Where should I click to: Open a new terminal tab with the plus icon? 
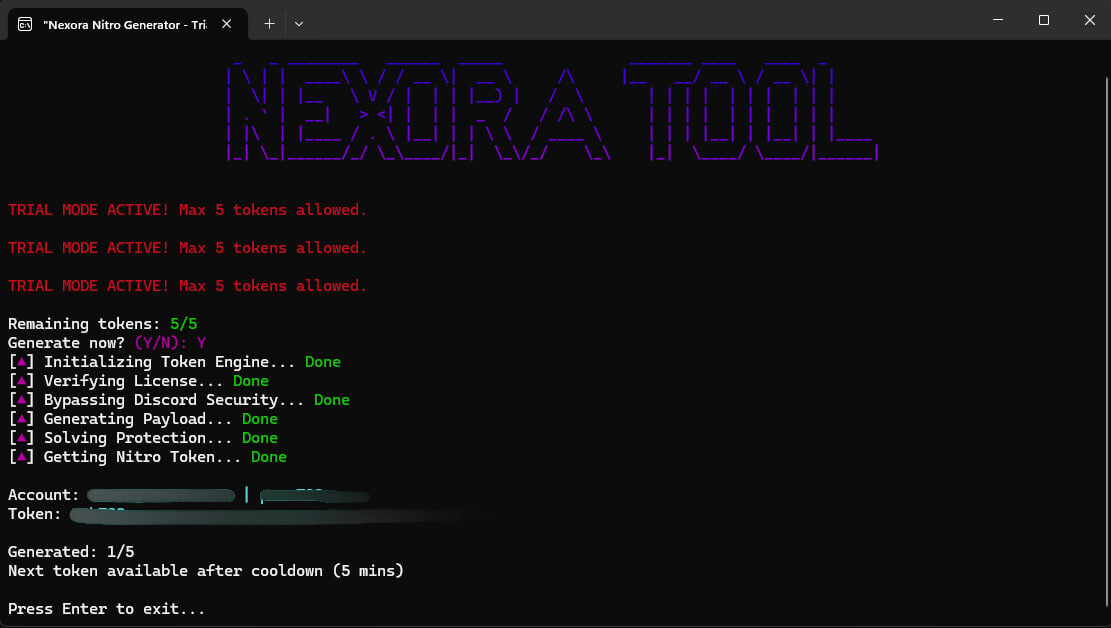click(268, 22)
